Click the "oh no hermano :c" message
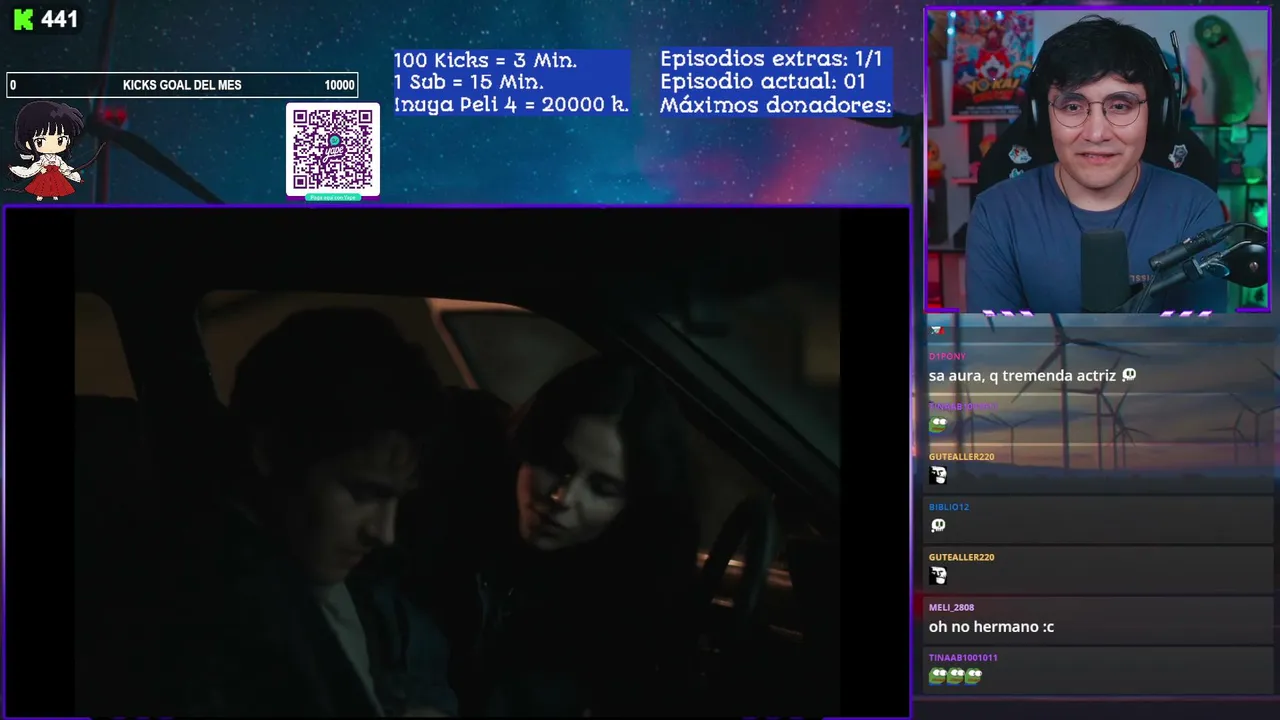This screenshot has width=1280, height=720. coord(991,627)
